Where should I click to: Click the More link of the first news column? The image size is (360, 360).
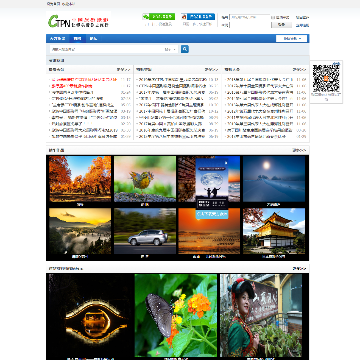coord(123,70)
